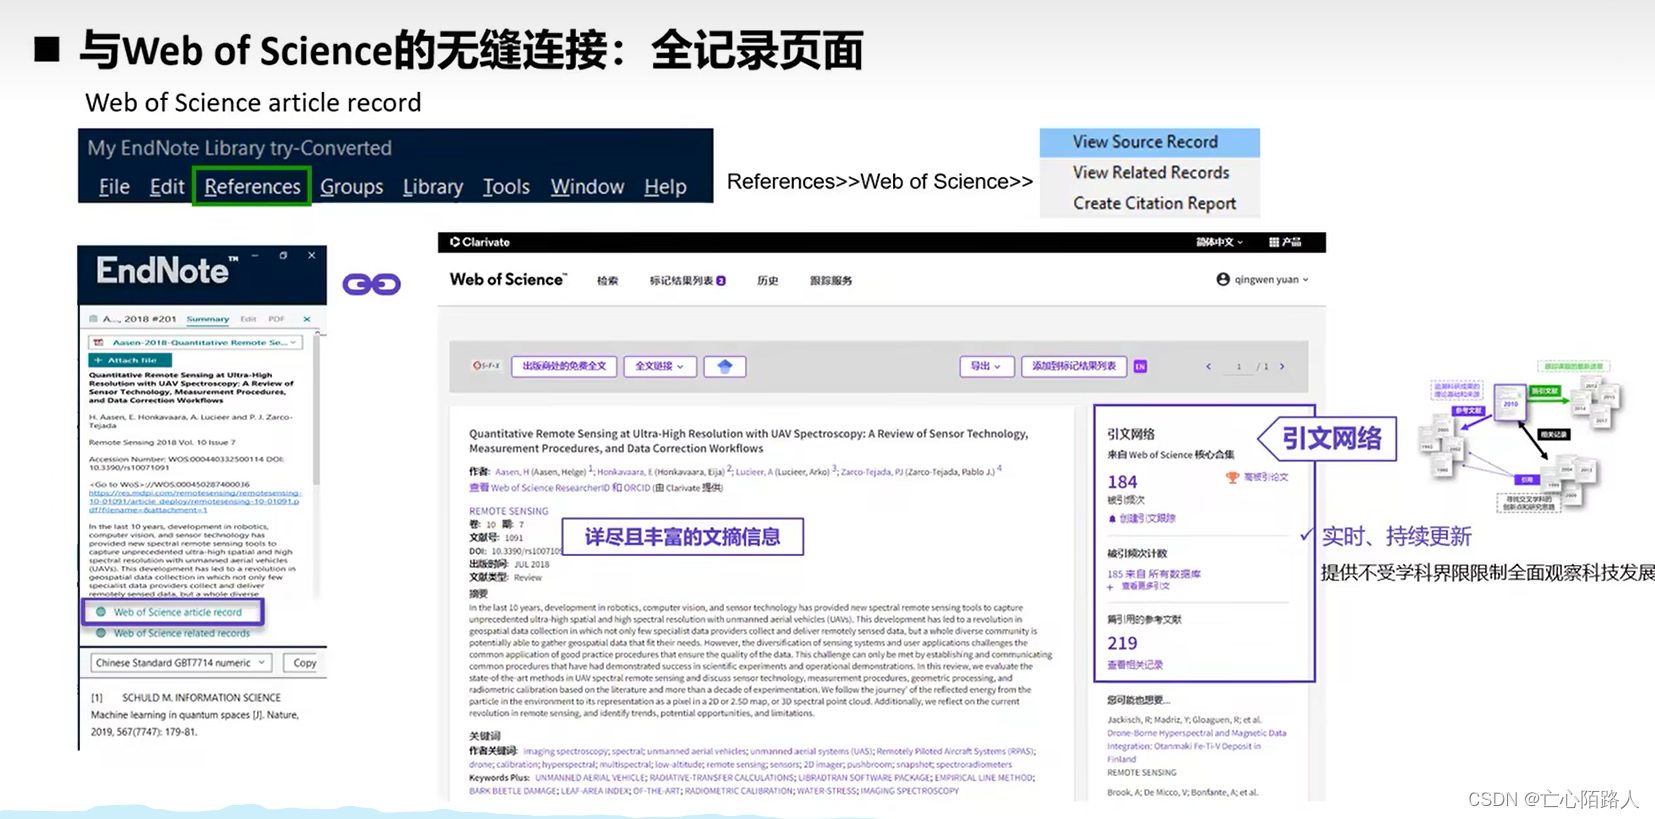This screenshot has height=819, width=1655.
Task: Open 查看 Web of Science ResearcherID 和 ORCID link
Action: tap(559, 488)
